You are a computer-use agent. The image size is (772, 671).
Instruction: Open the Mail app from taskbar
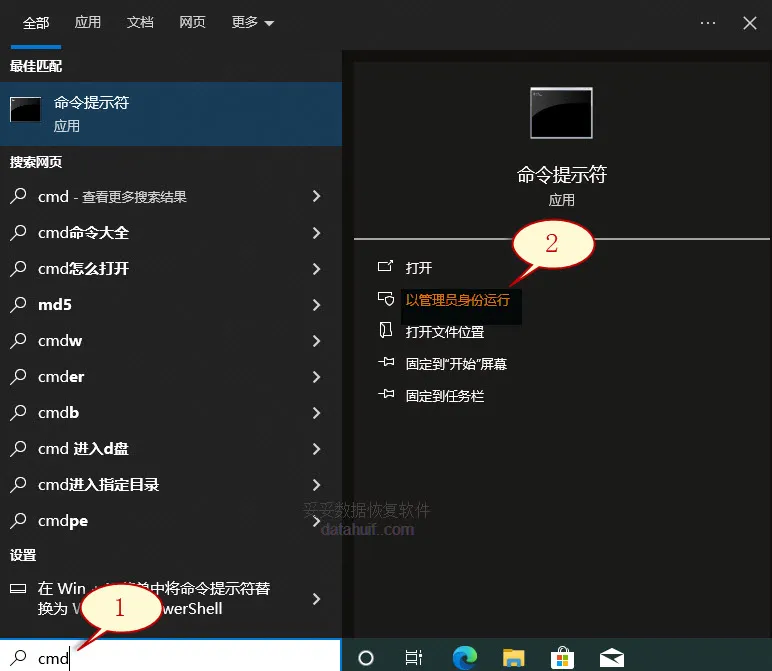click(x=612, y=657)
